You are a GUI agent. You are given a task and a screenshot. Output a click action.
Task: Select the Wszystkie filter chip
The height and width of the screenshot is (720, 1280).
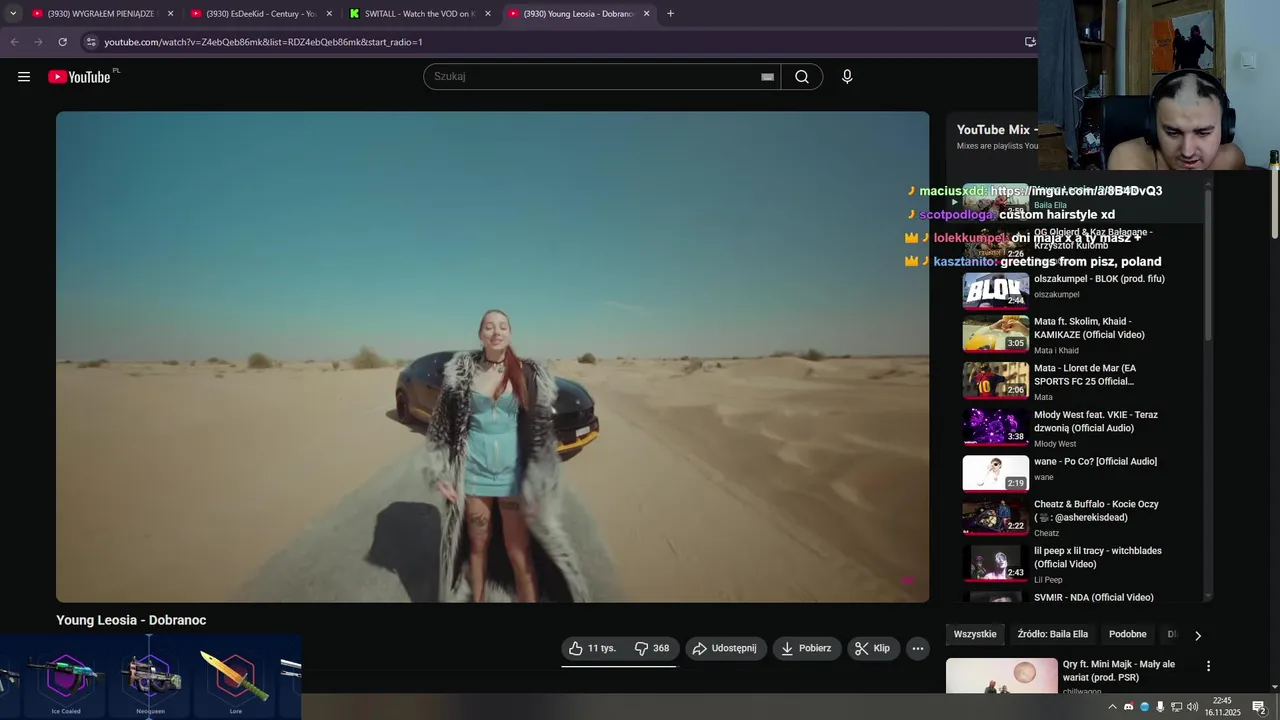pos(975,634)
